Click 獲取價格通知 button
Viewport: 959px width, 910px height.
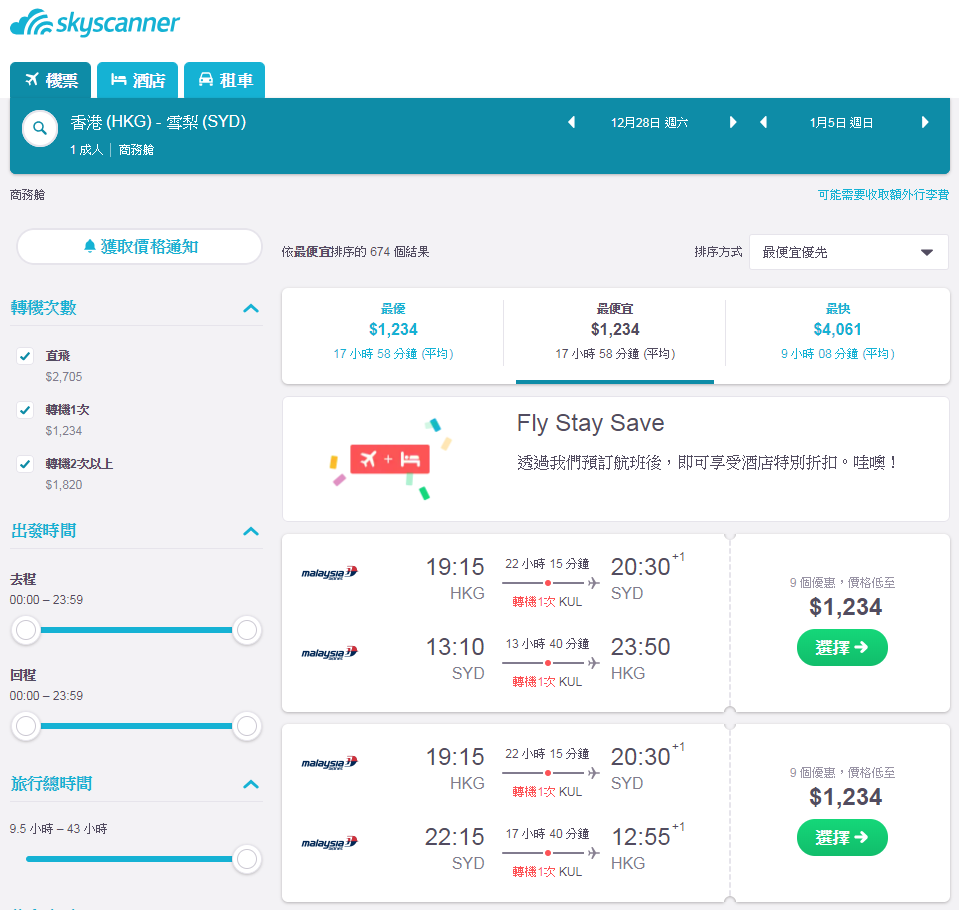pyautogui.click(x=139, y=246)
